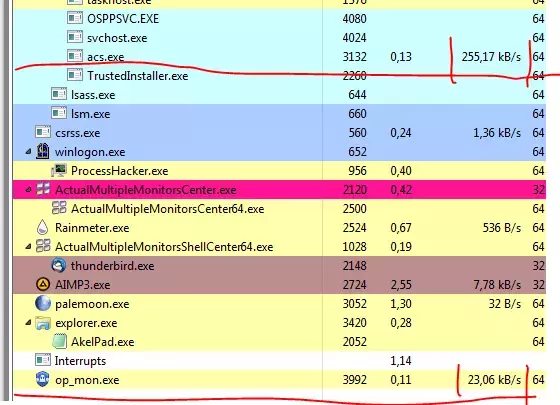The width and height of the screenshot is (560, 405).
Task: Select the csrss.exe process row
Action: (x=279, y=133)
